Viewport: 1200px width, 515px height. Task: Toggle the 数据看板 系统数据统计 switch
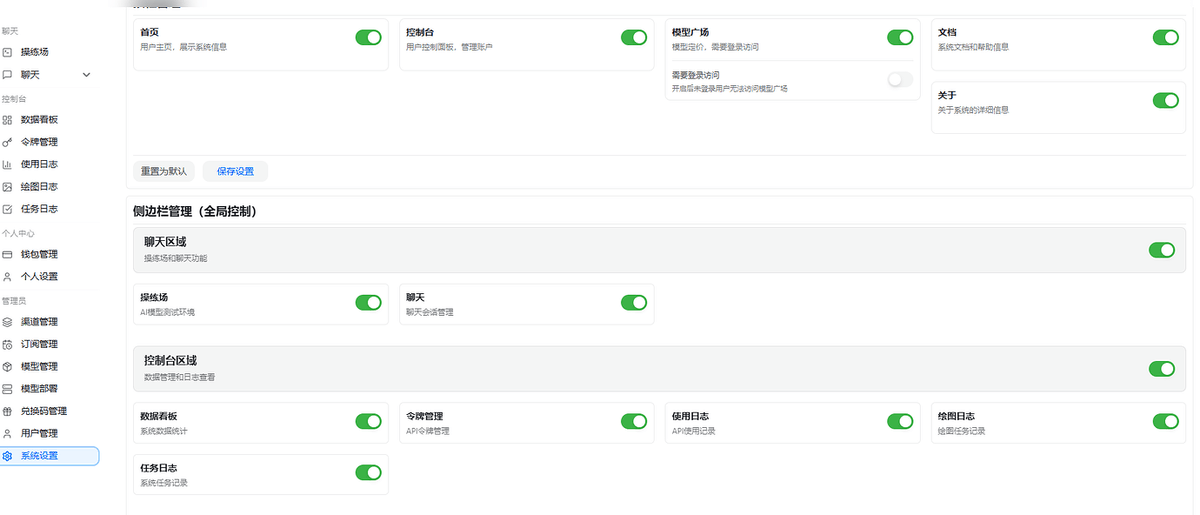[368, 421]
